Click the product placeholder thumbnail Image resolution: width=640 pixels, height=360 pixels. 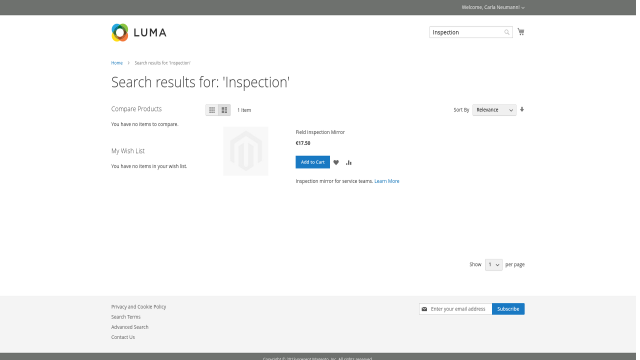tap(246, 151)
